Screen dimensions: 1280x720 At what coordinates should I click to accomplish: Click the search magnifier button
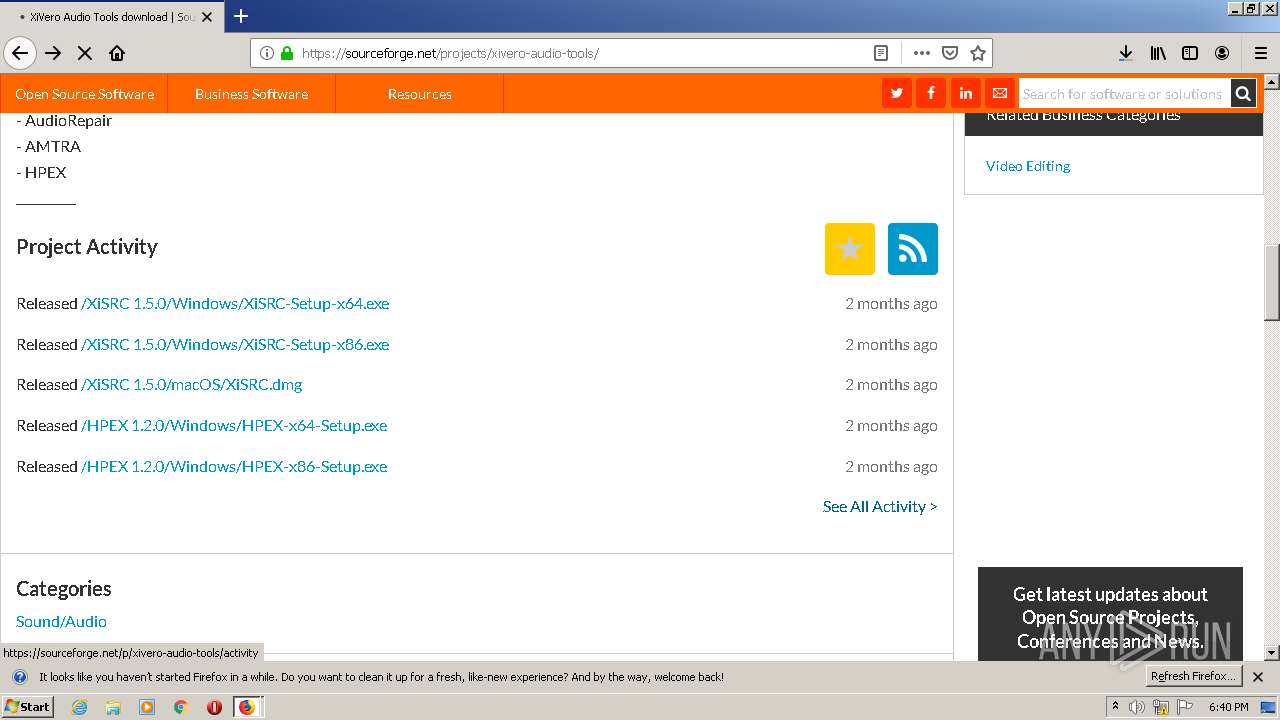pyautogui.click(x=1243, y=94)
